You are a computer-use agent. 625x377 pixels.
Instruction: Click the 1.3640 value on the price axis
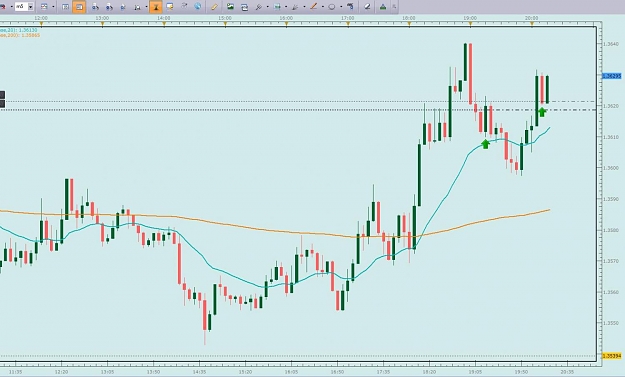click(x=611, y=44)
